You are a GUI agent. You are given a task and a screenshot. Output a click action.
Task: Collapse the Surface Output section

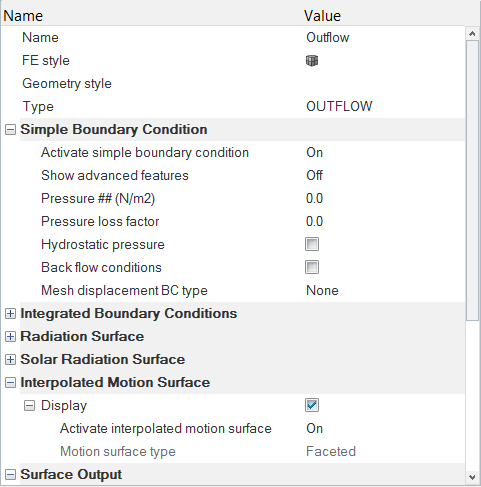coord(10,475)
